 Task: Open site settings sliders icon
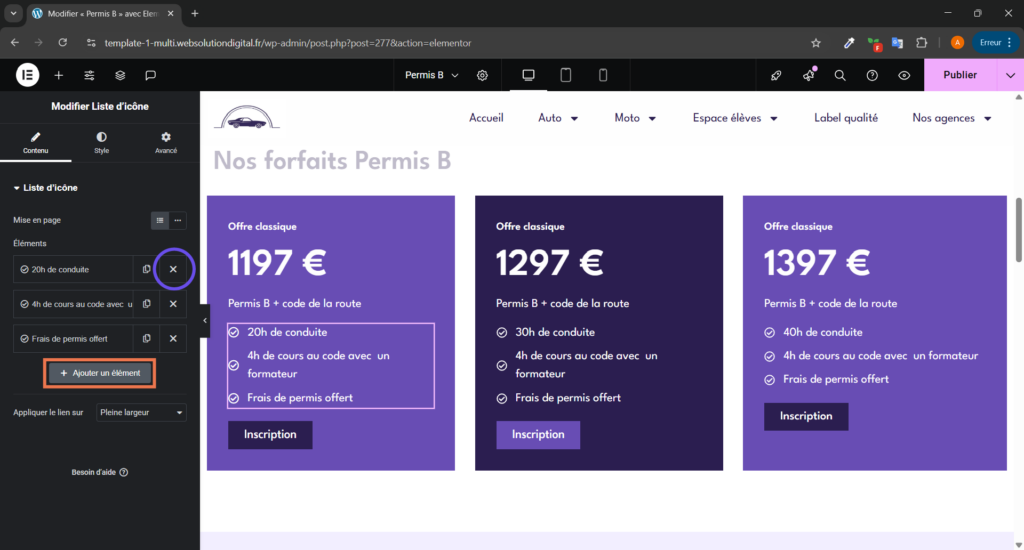[x=89, y=75]
